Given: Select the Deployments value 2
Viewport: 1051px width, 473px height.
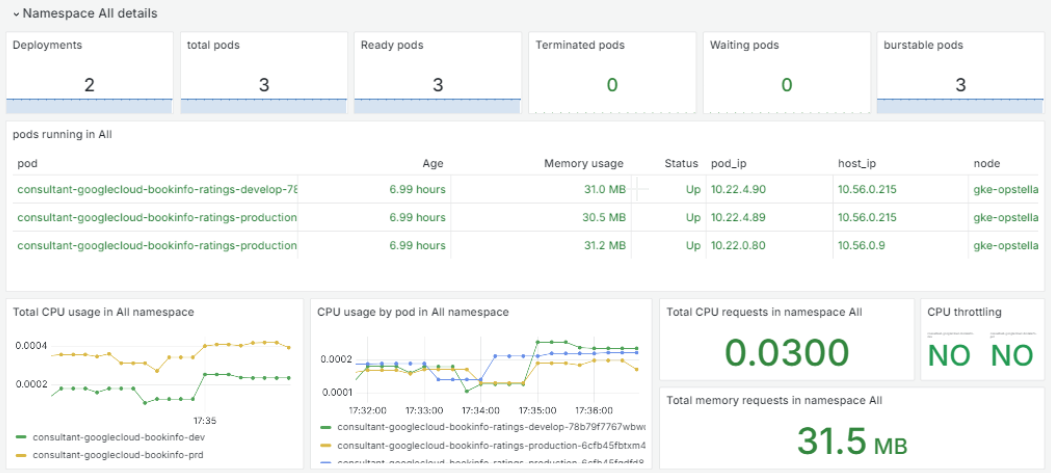Looking at the screenshot, I should tap(89, 85).
